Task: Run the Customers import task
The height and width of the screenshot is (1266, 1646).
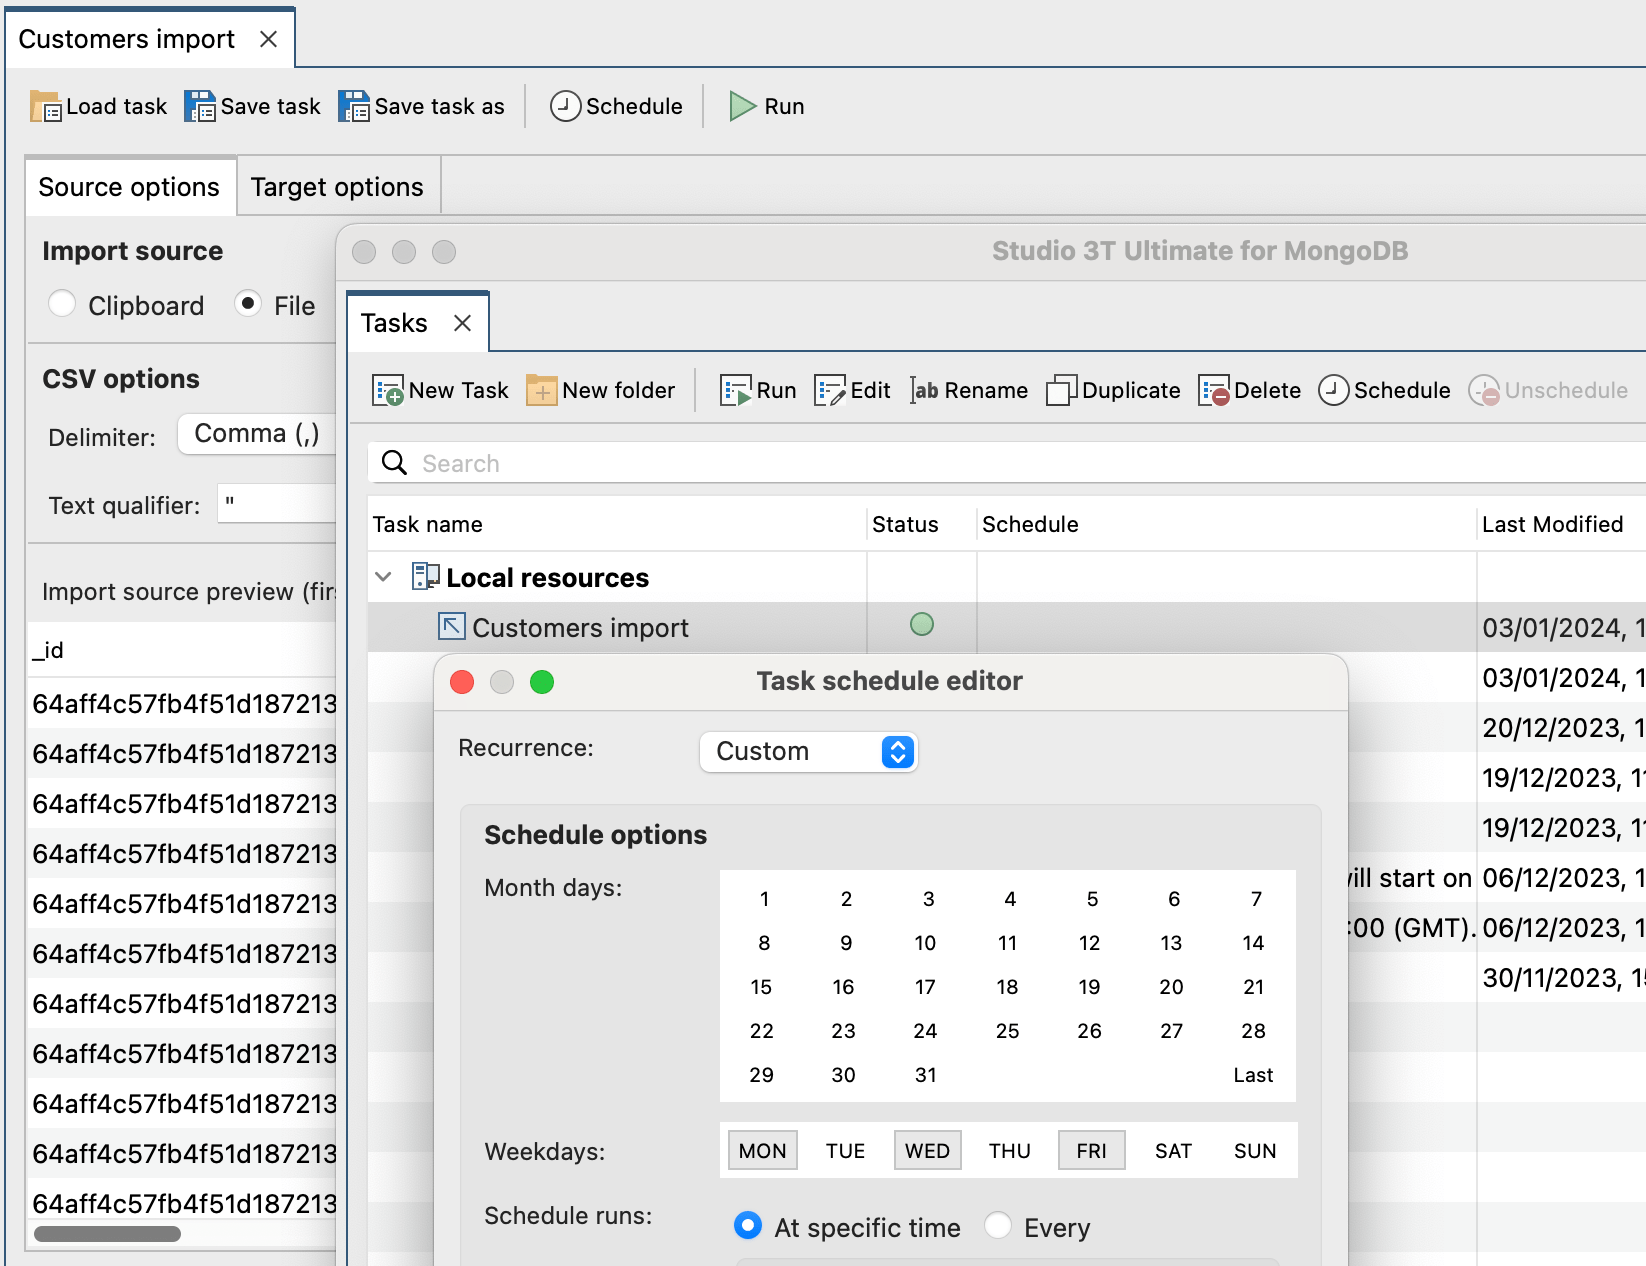Action: (x=766, y=106)
